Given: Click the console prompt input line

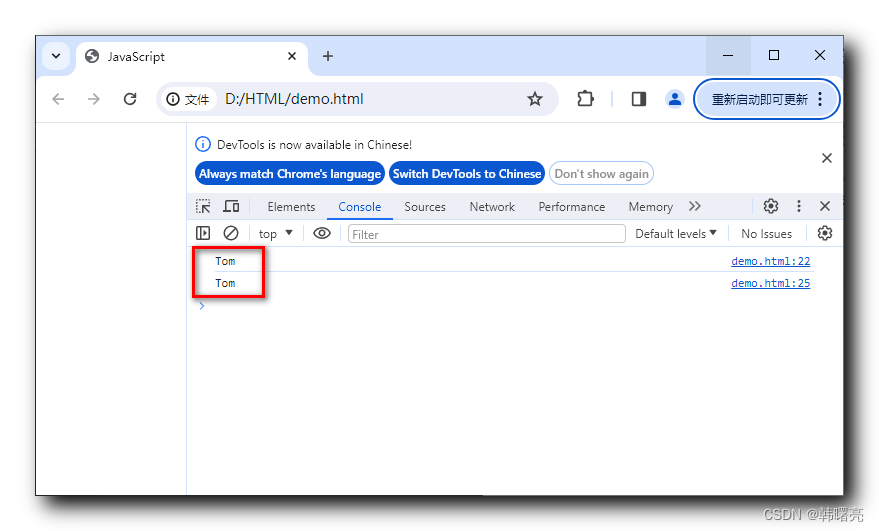Looking at the screenshot, I should [x=514, y=306].
